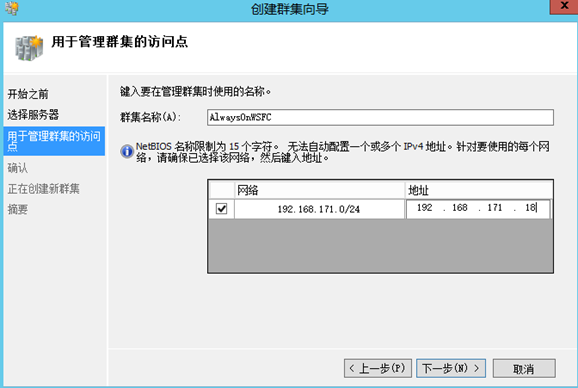
Task: Click the first octet 192 of address
Action: (425, 208)
